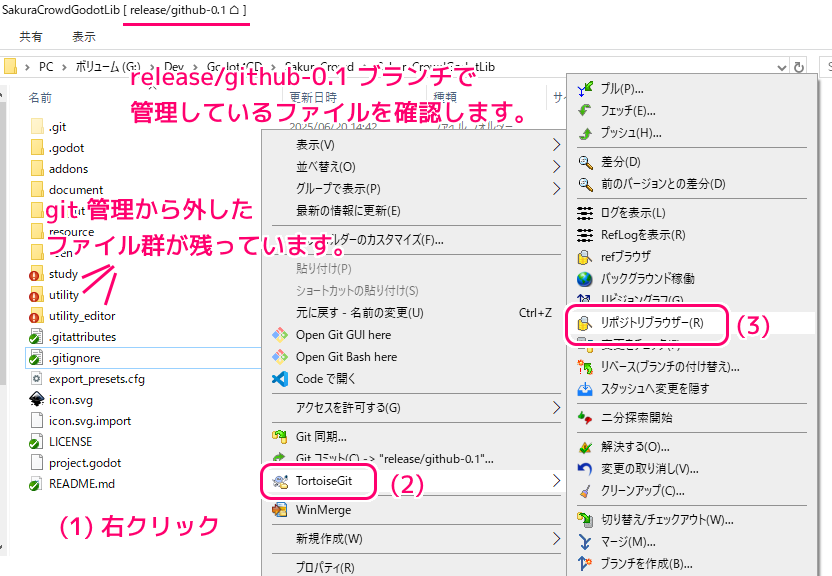Expand the 表示(V) submenu arrow

tap(556, 145)
